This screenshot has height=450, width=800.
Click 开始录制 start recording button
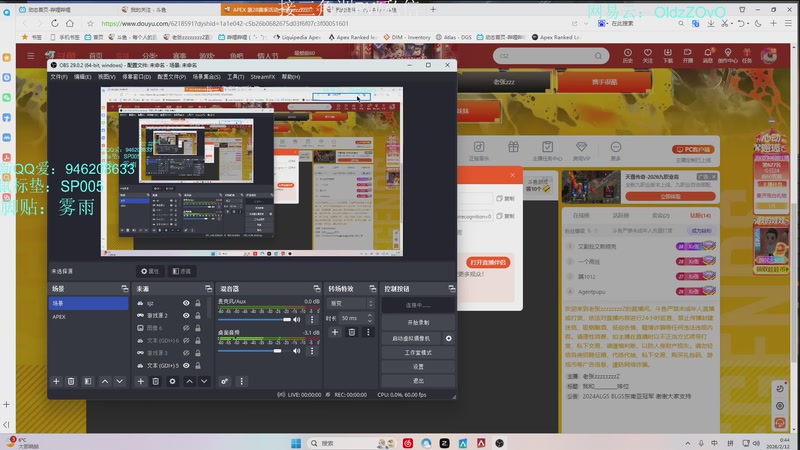point(418,322)
